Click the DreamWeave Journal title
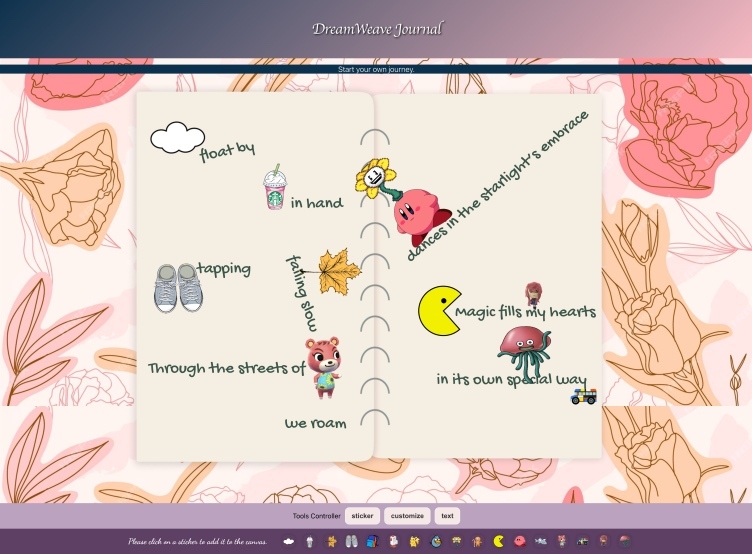Screen dimensions: 752x554 [377, 29]
